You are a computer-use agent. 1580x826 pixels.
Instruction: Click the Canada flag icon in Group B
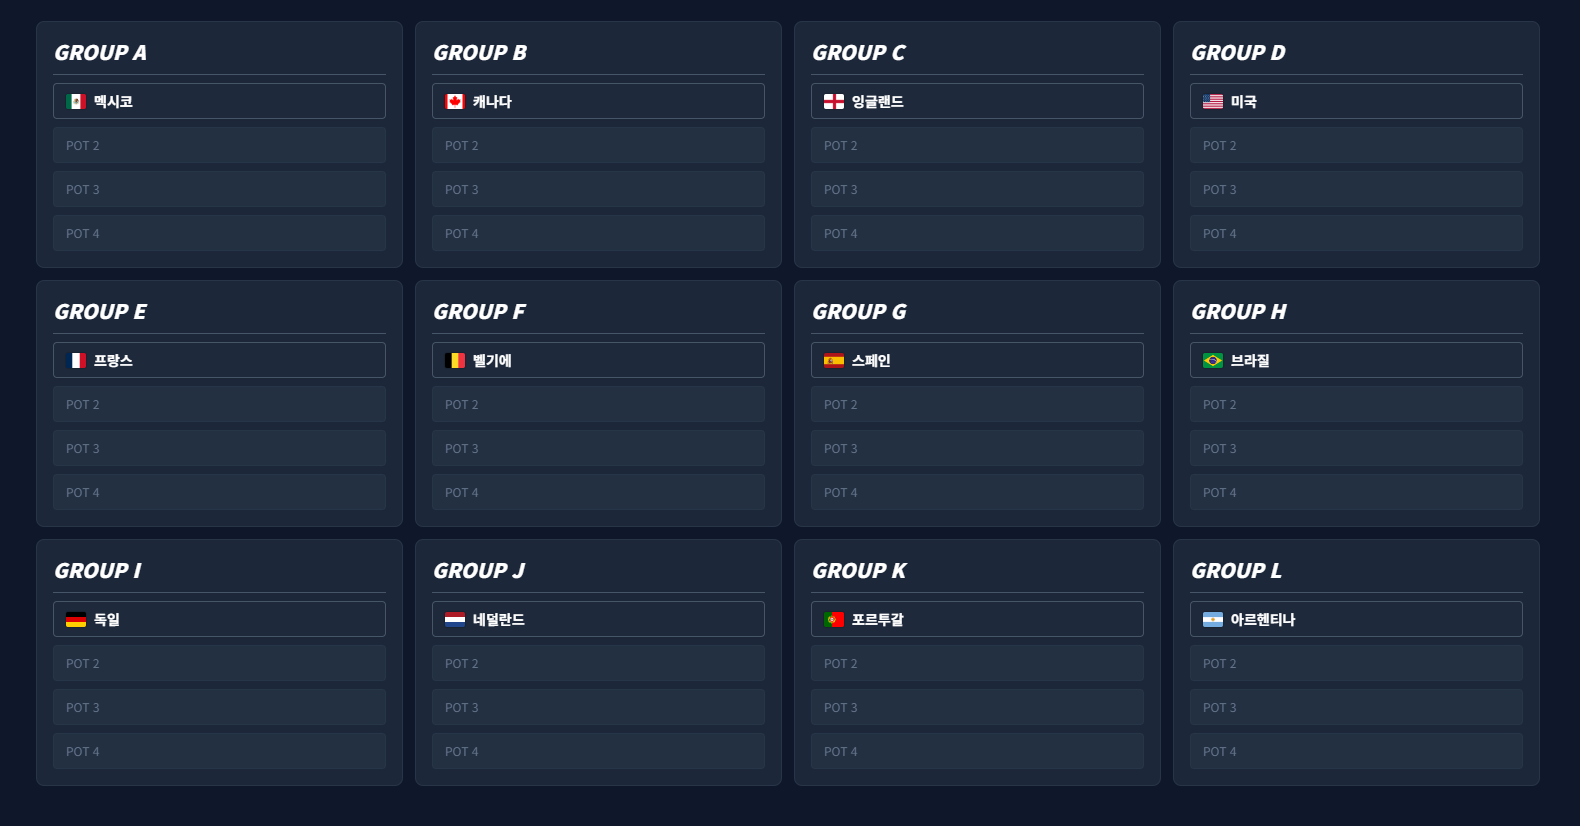[455, 101]
